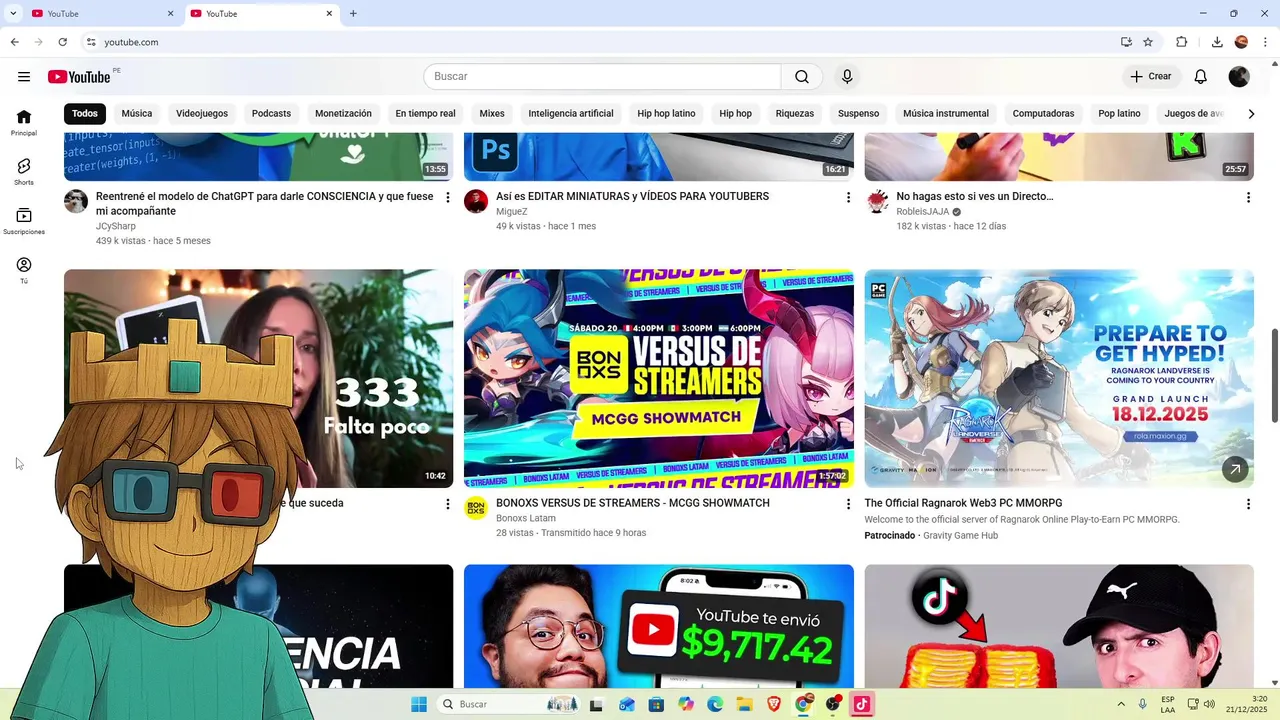The image size is (1280, 720).
Task: Open the Chrome profile avatar
Action: (x=1241, y=42)
